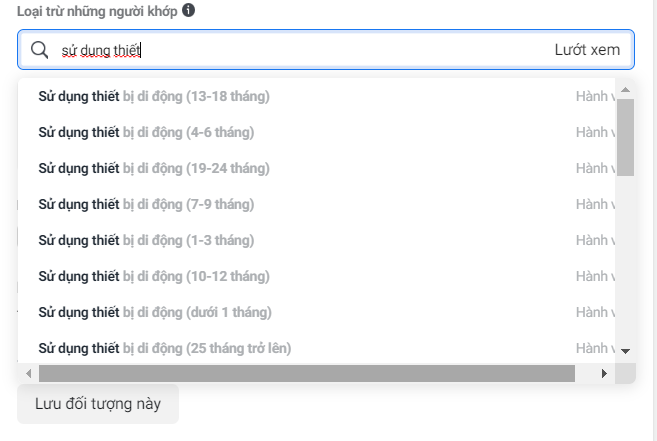
Task: Click the search magnifier icon
Action: pyautogui.click(x=39, y=50)
